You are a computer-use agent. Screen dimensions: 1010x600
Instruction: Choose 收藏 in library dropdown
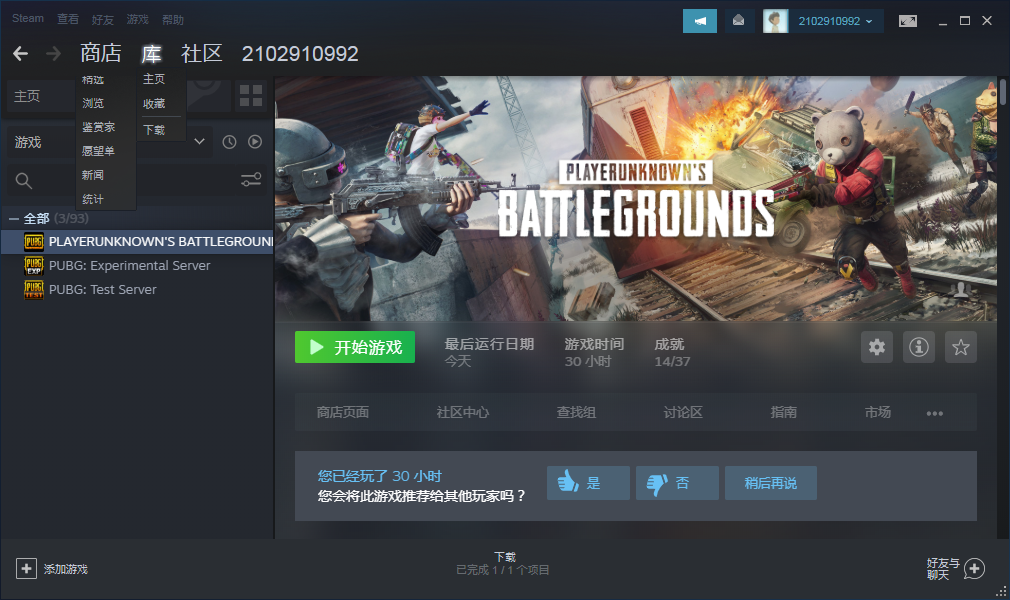(x=154, y=104)
